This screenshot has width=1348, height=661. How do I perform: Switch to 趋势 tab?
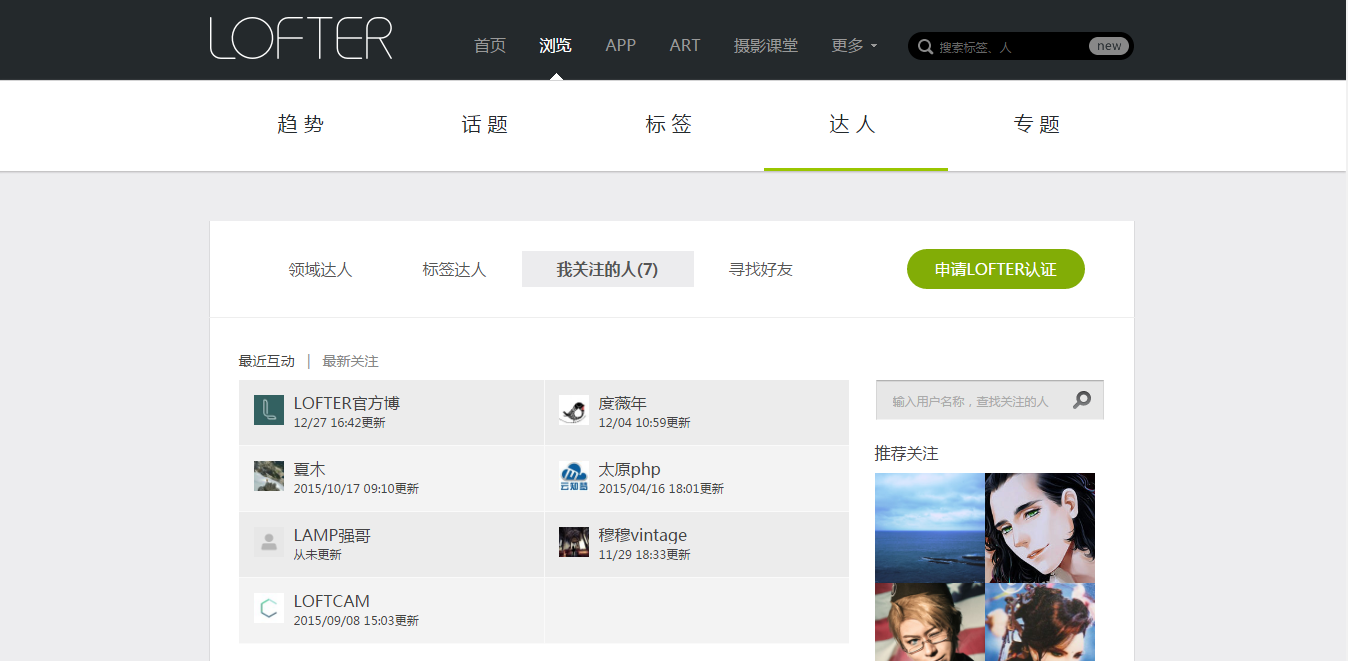(x=301, y=125)
